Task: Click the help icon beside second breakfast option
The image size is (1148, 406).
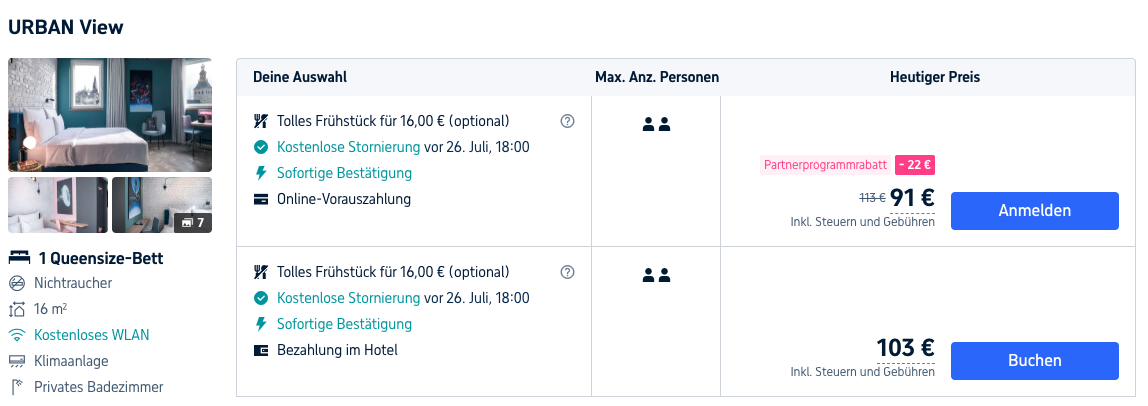Action: point(567,272)
